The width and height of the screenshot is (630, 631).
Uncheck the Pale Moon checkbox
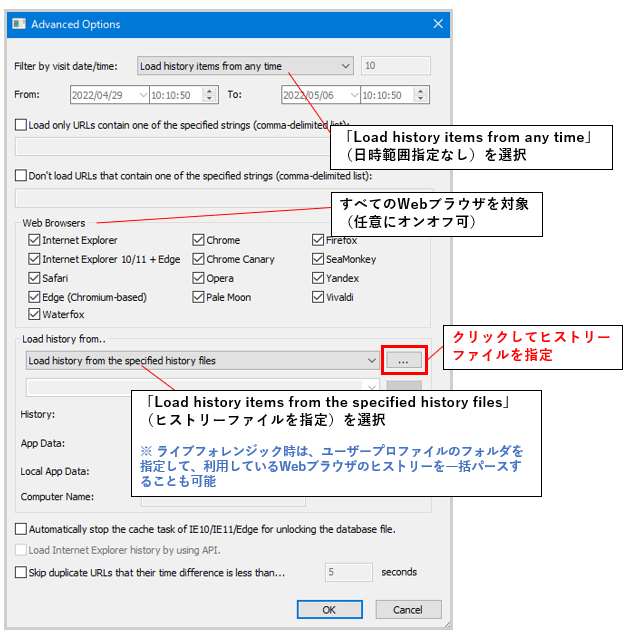(198, 297)
